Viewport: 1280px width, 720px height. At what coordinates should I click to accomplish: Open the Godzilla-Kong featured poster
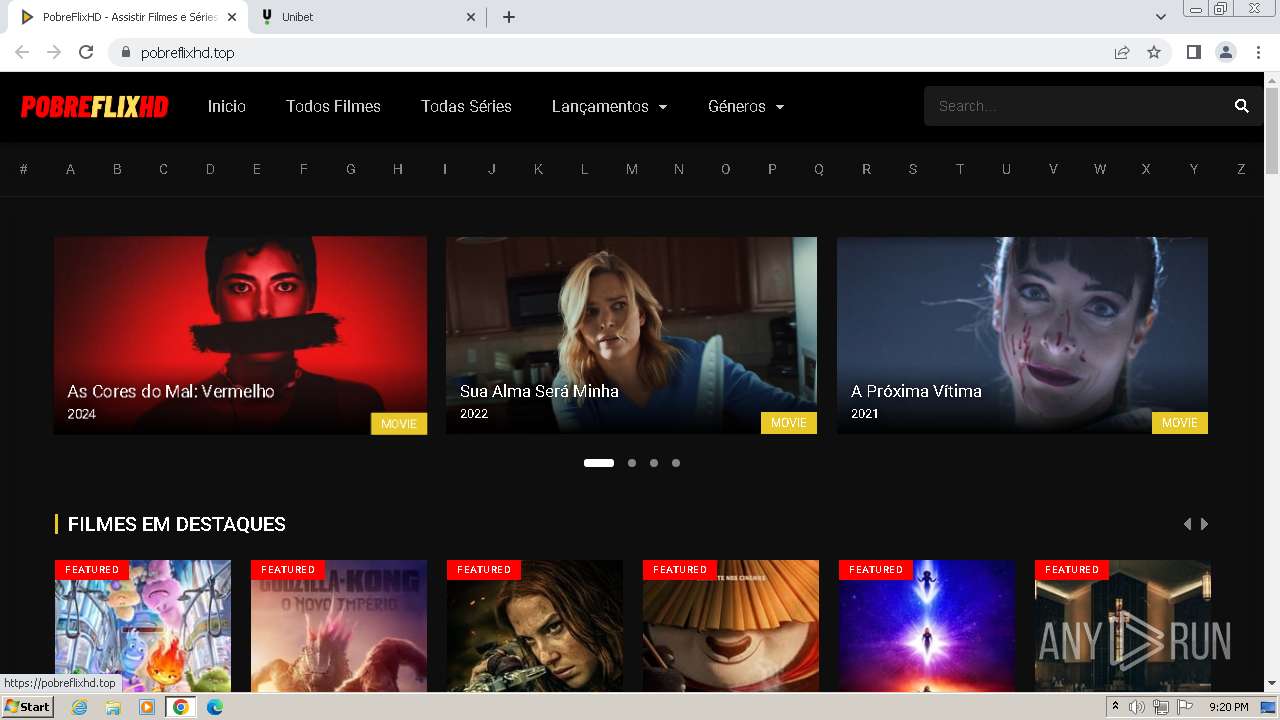pyautogui.click(x=339, y=626)
